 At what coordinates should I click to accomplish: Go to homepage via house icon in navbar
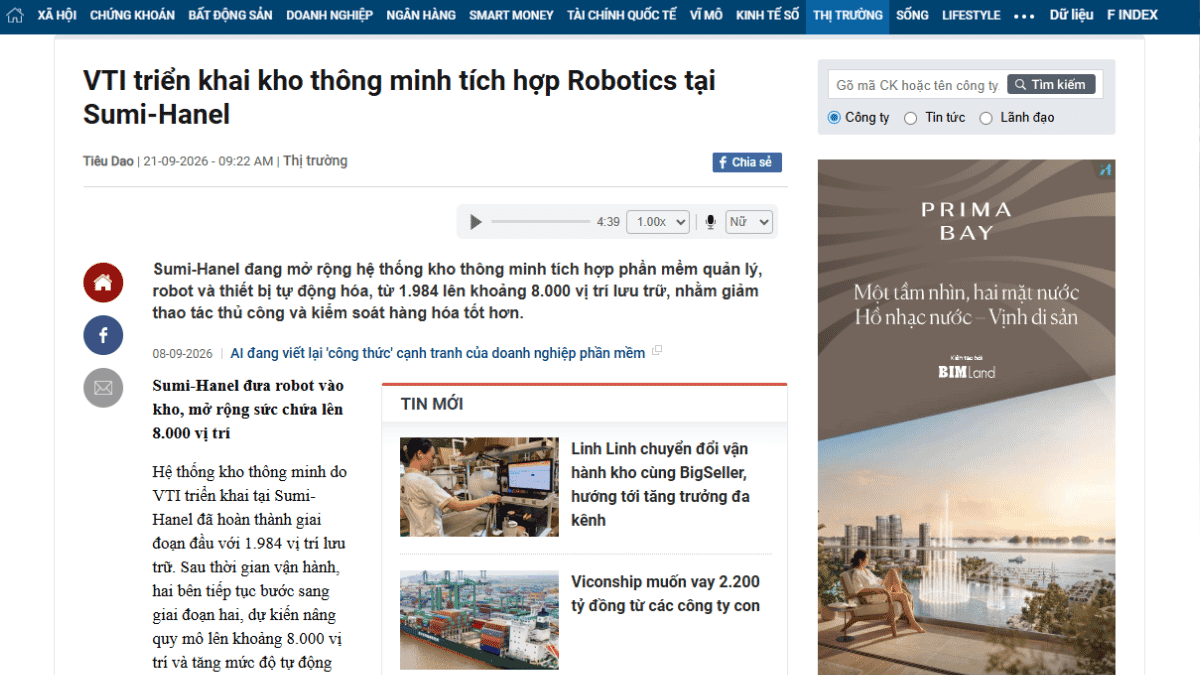[x=14, y=15]
